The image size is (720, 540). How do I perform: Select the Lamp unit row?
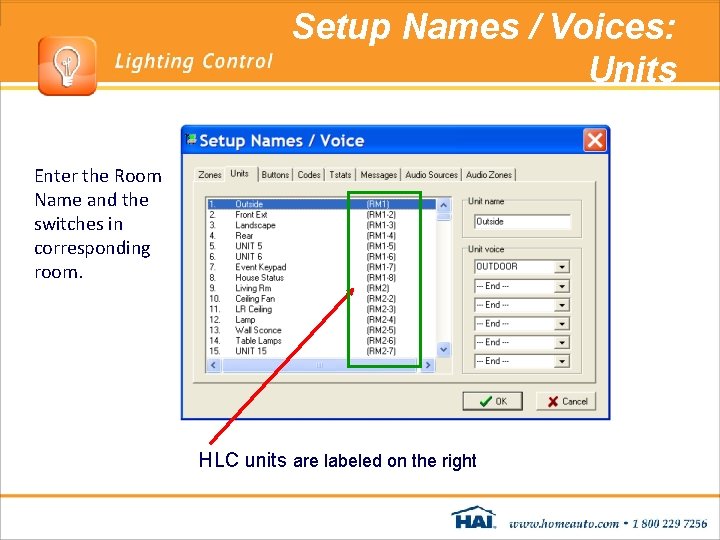(321, 320)
